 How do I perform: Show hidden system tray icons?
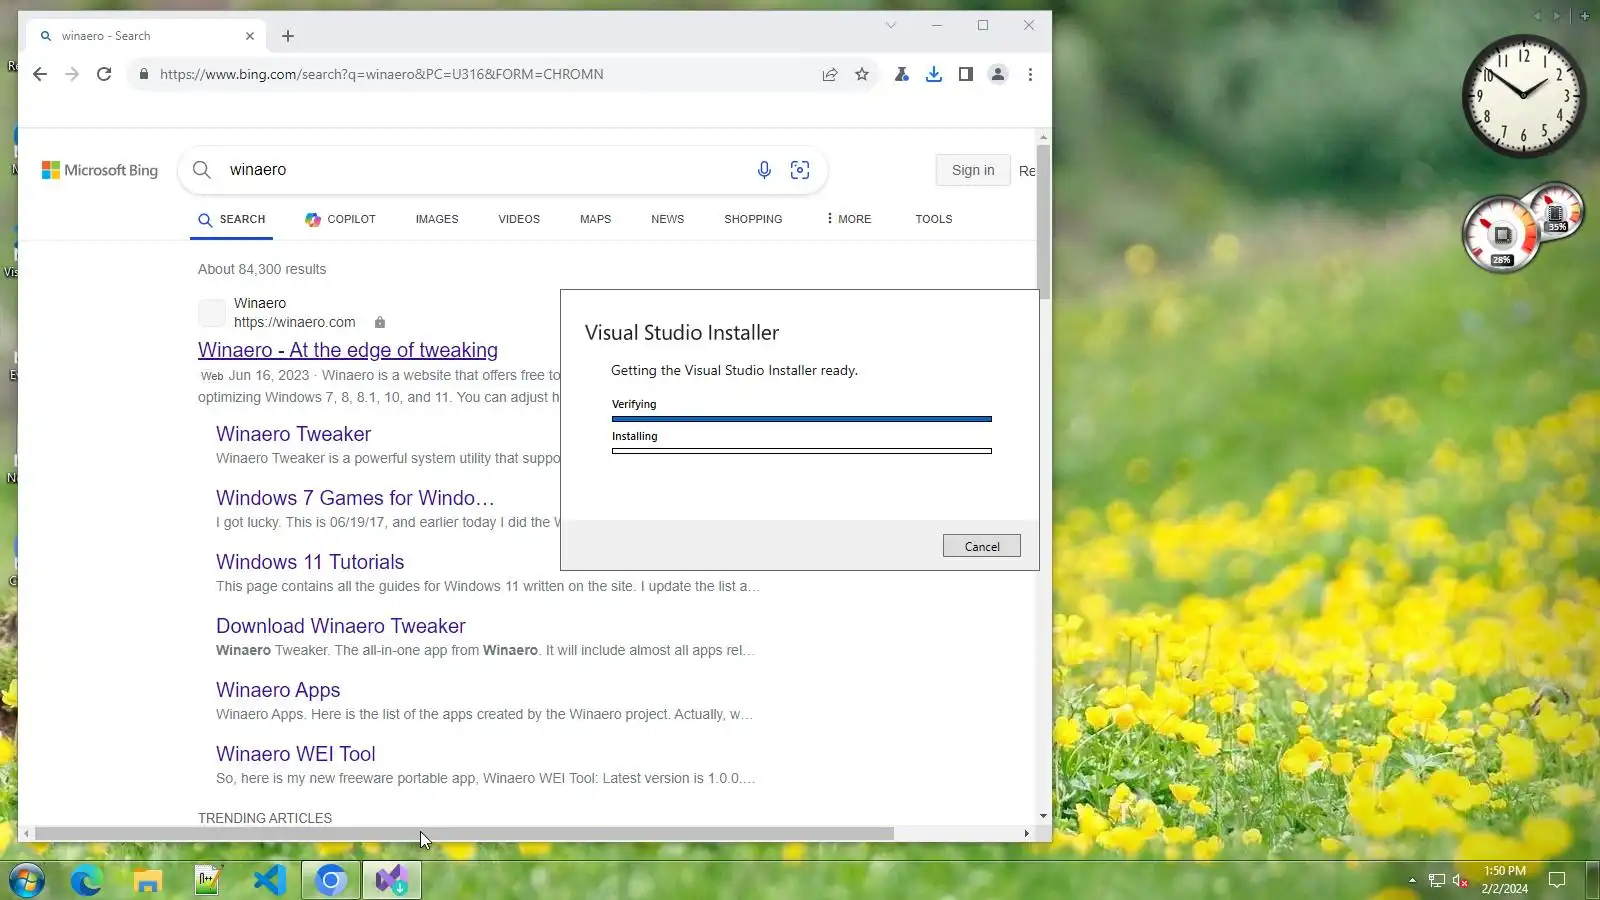[x=1412, y=881]
